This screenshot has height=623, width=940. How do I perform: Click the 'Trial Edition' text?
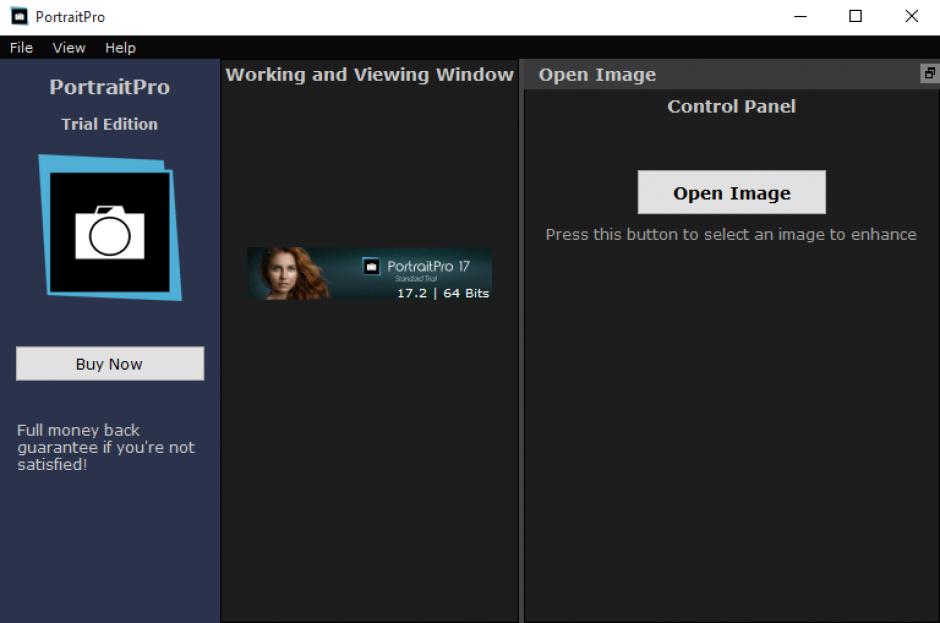coord(110,124)
